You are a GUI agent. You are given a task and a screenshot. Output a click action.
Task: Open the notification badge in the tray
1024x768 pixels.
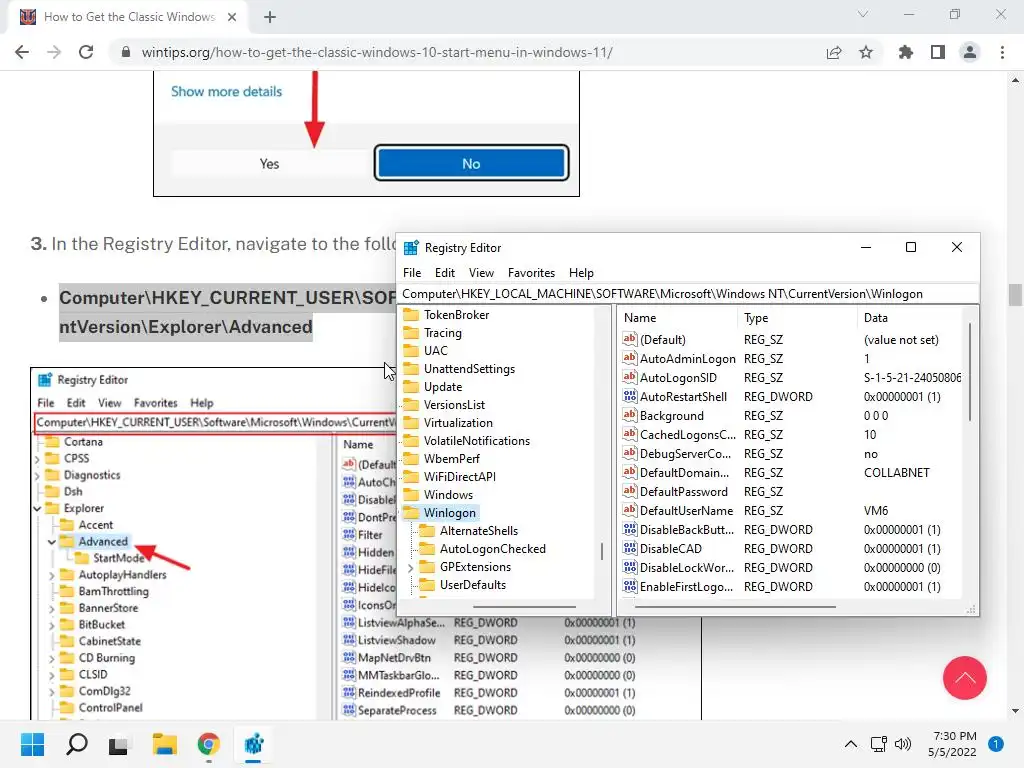995,744
